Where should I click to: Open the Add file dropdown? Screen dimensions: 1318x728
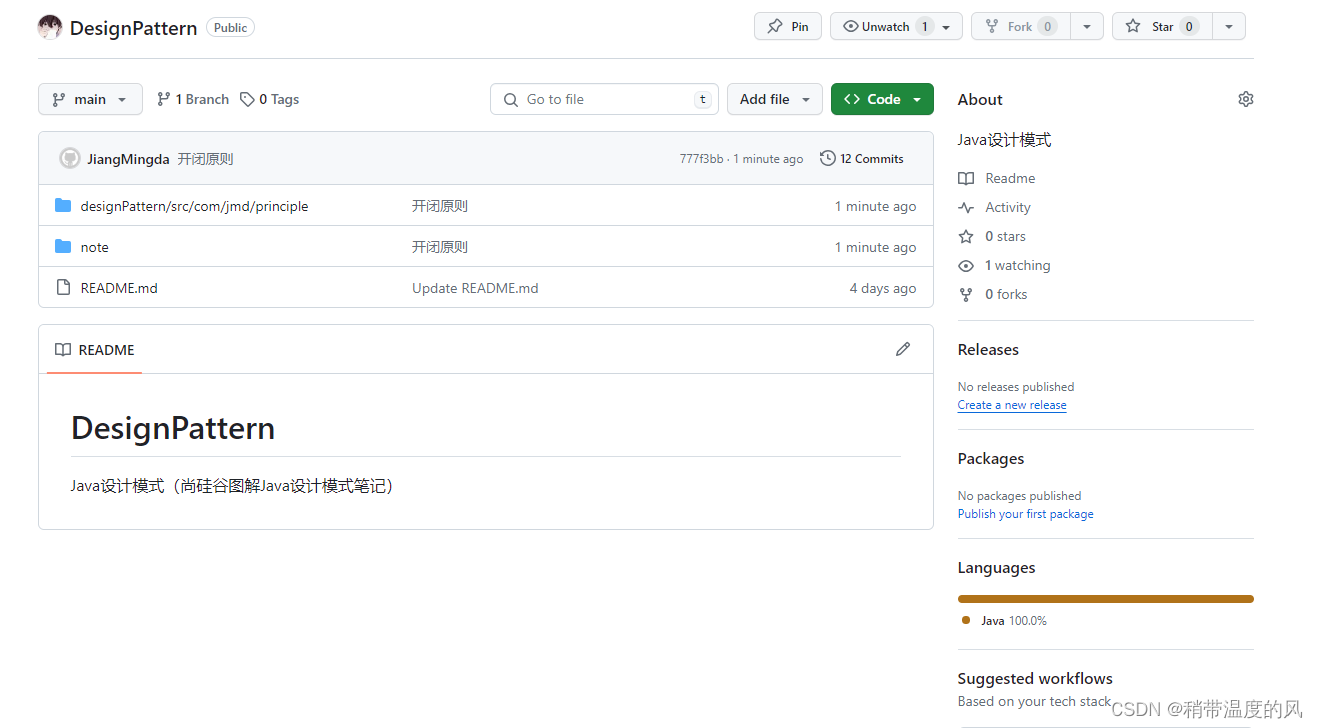pyautogui.click(x=775, y=99)
